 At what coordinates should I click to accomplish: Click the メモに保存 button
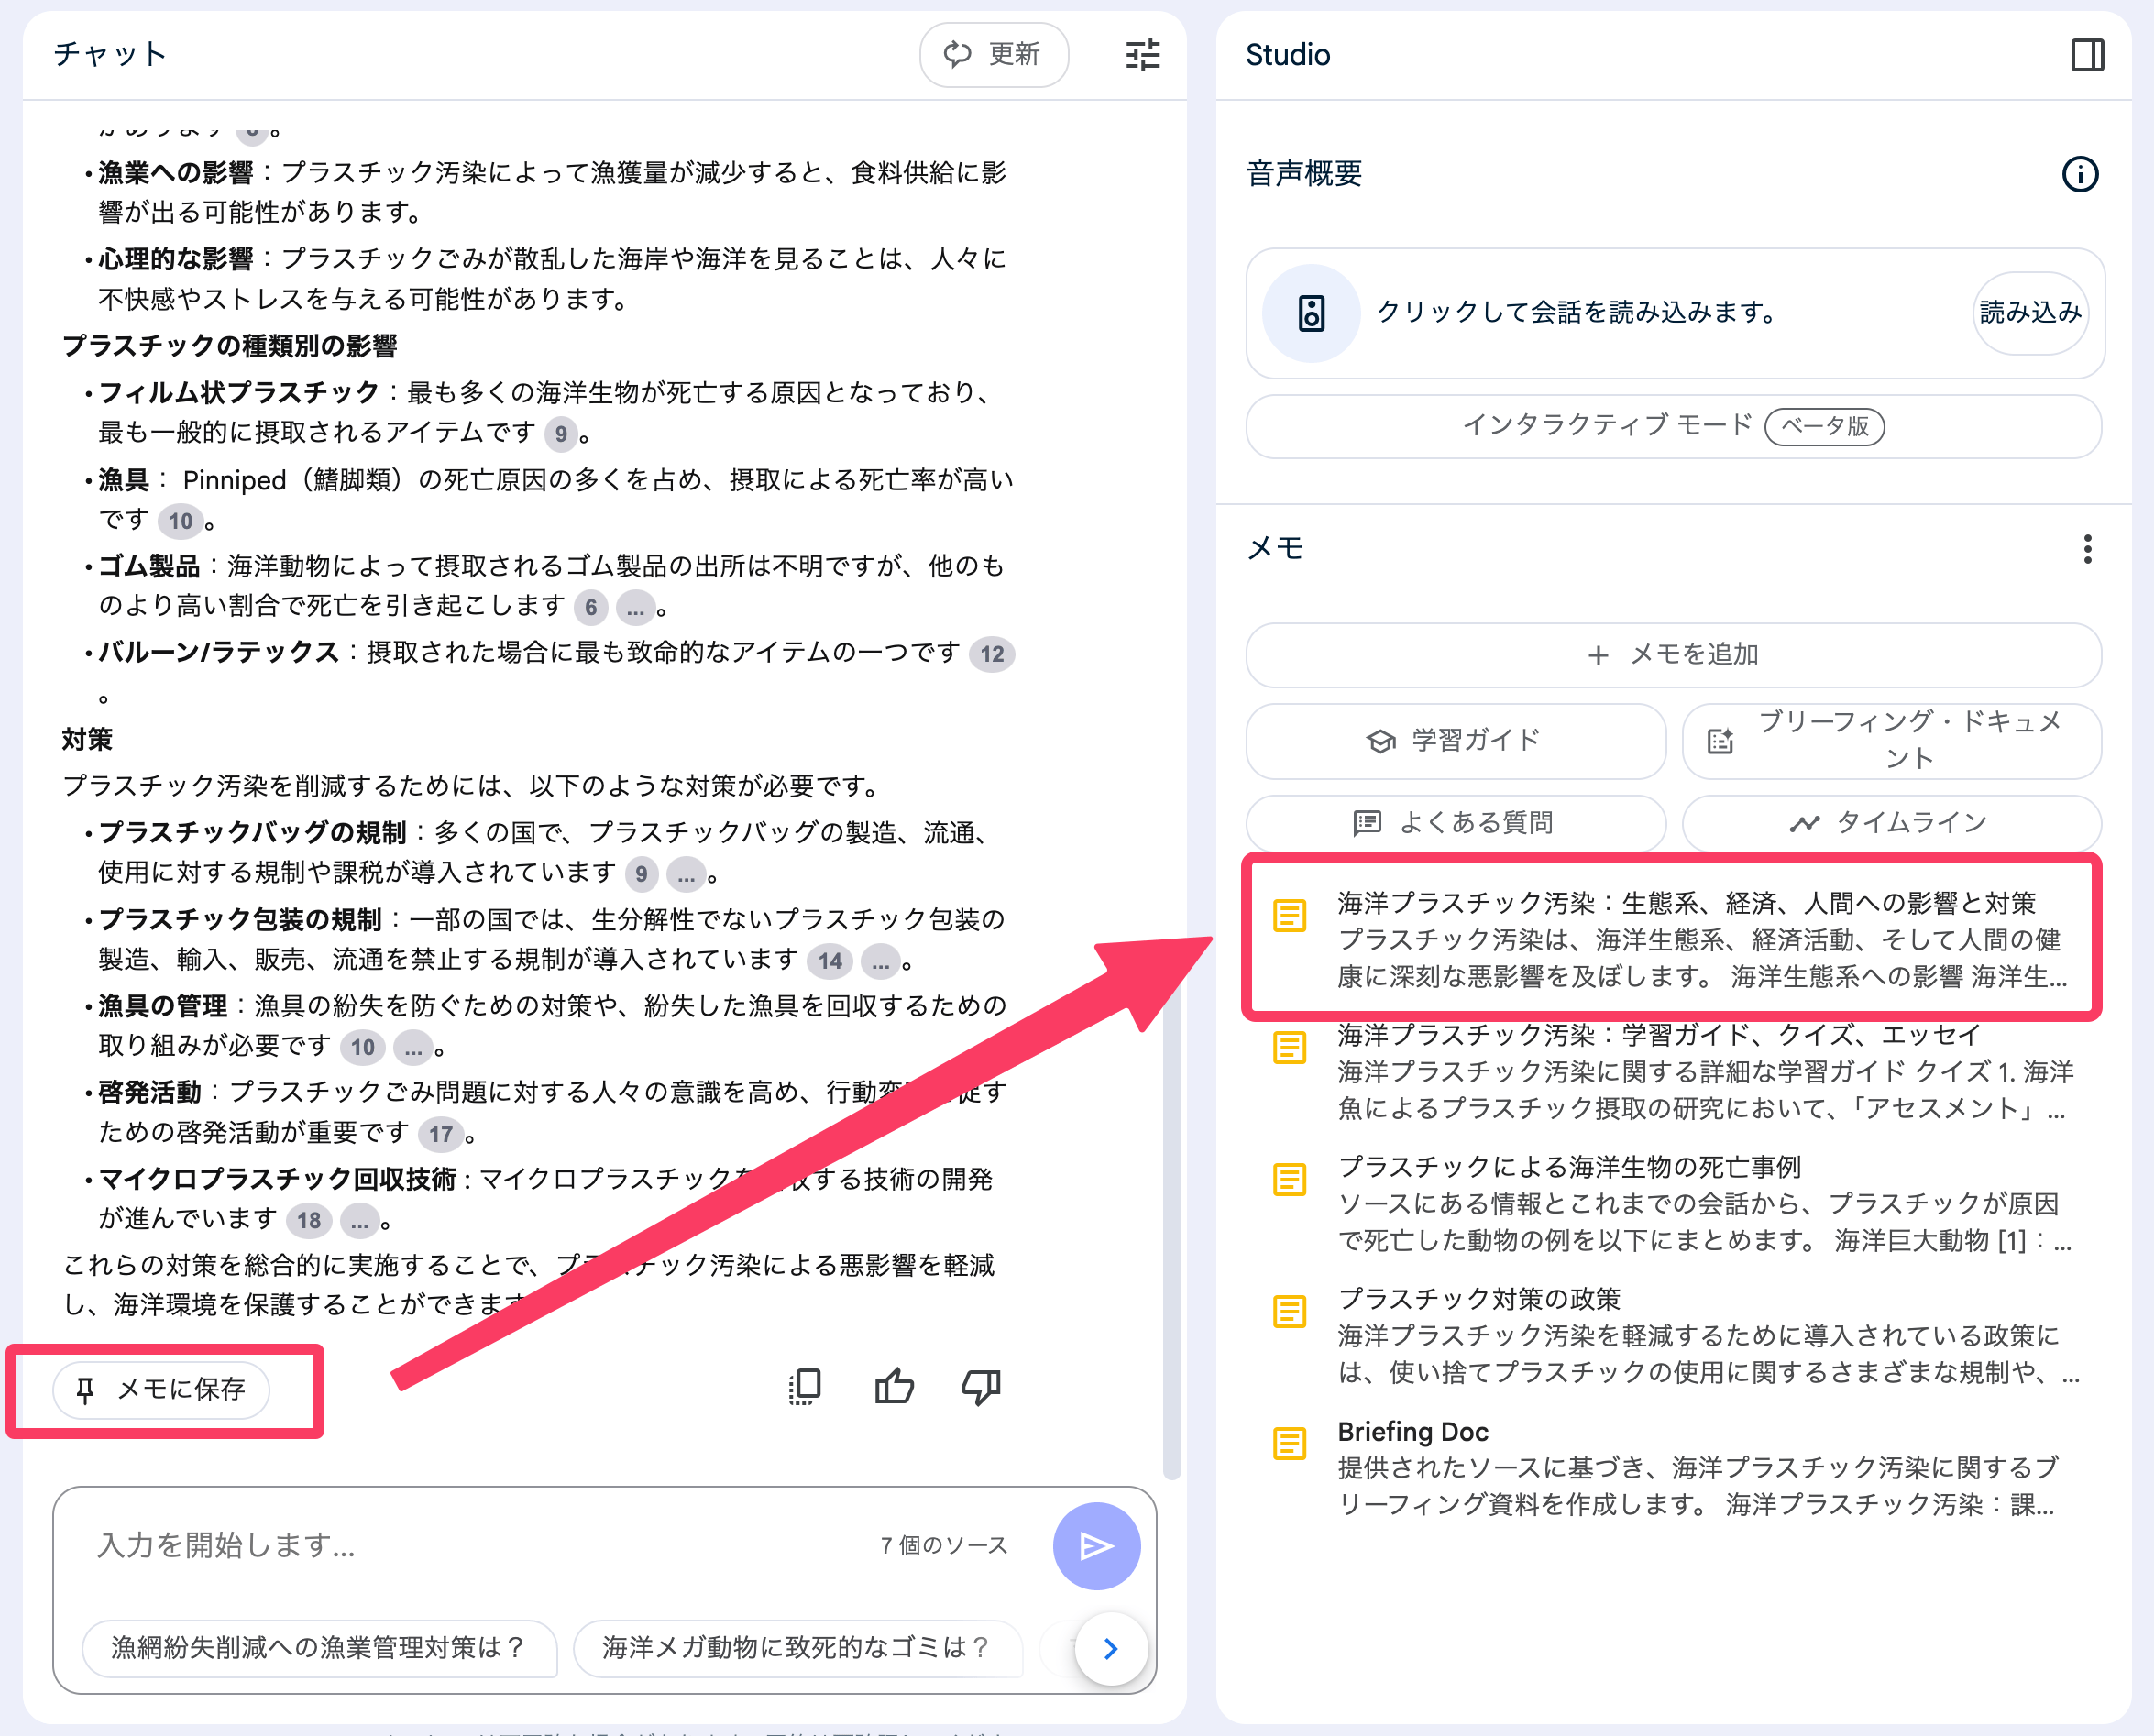pos(162,1389)
